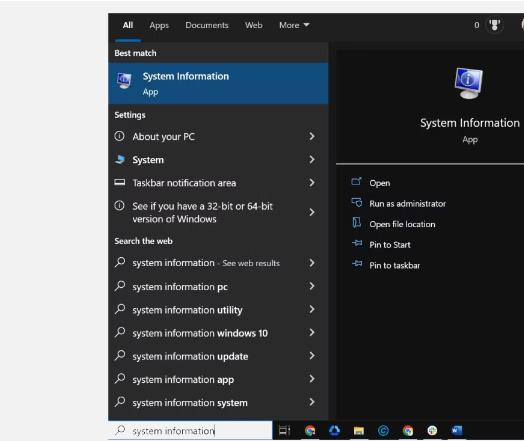
Task: Open first Chrome icon on taskbar
Action: coord(310,431)
